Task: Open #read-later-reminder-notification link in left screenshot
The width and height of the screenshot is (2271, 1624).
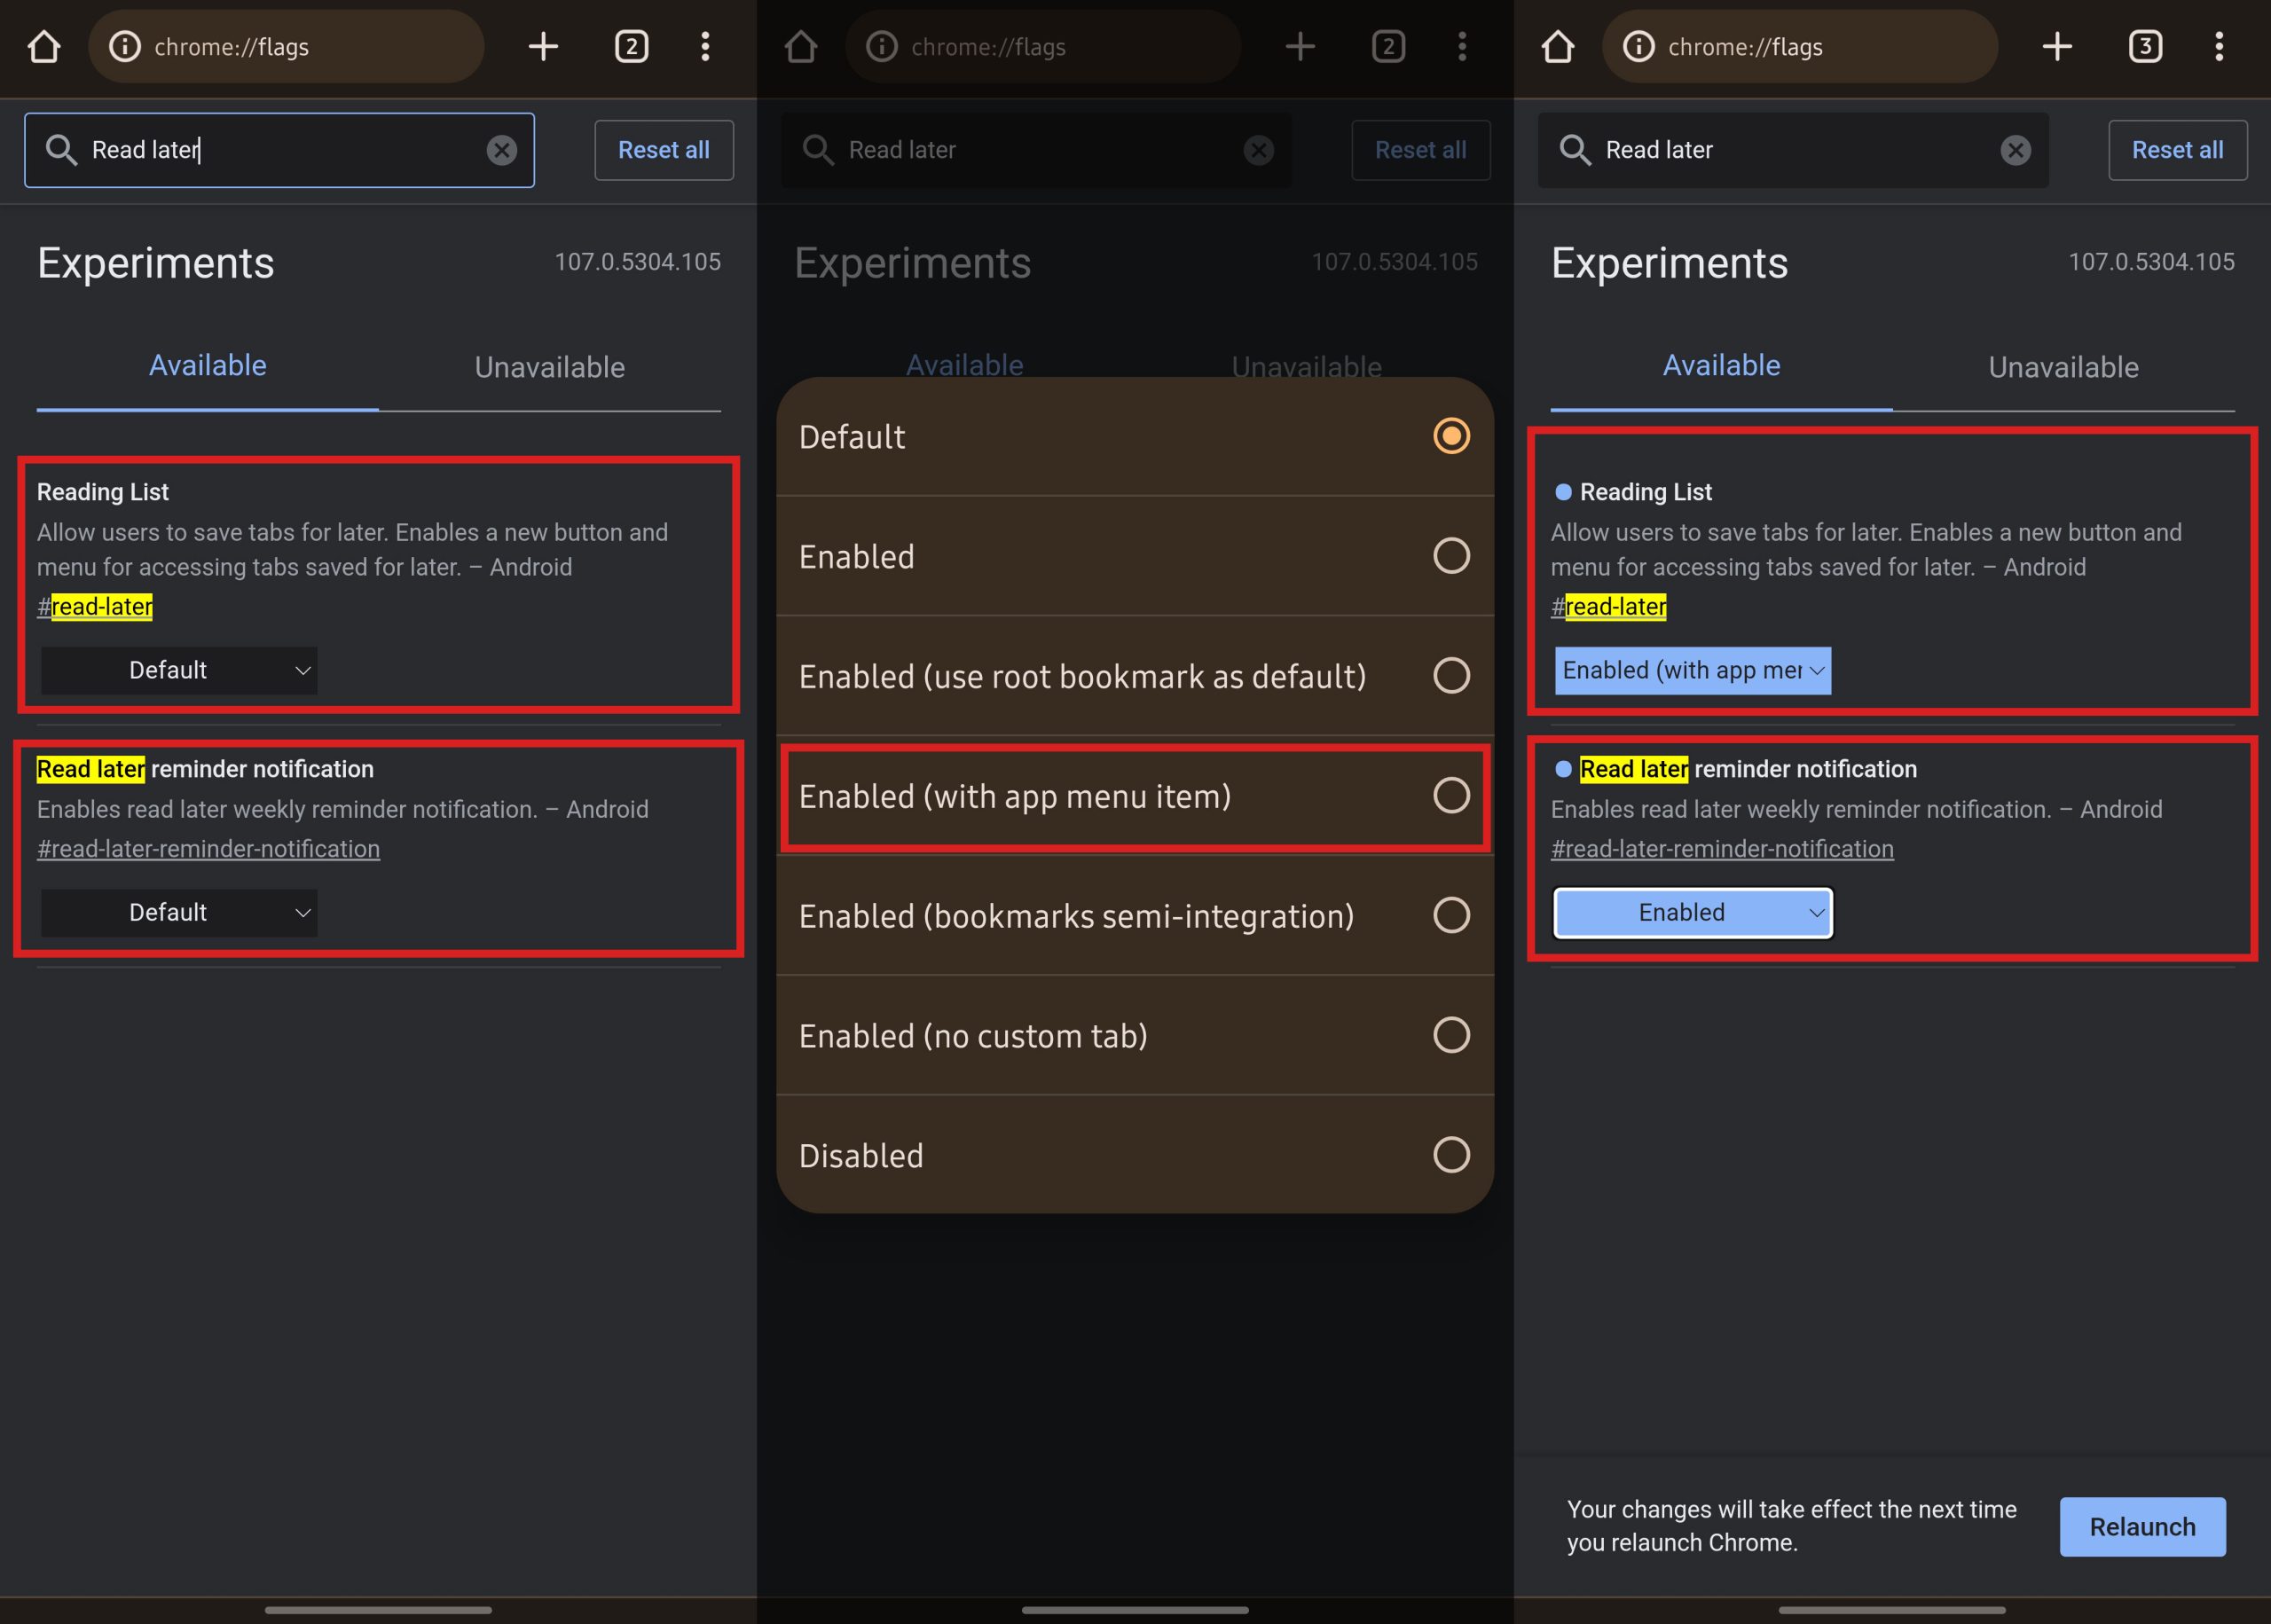Action: tap(208, 849)
